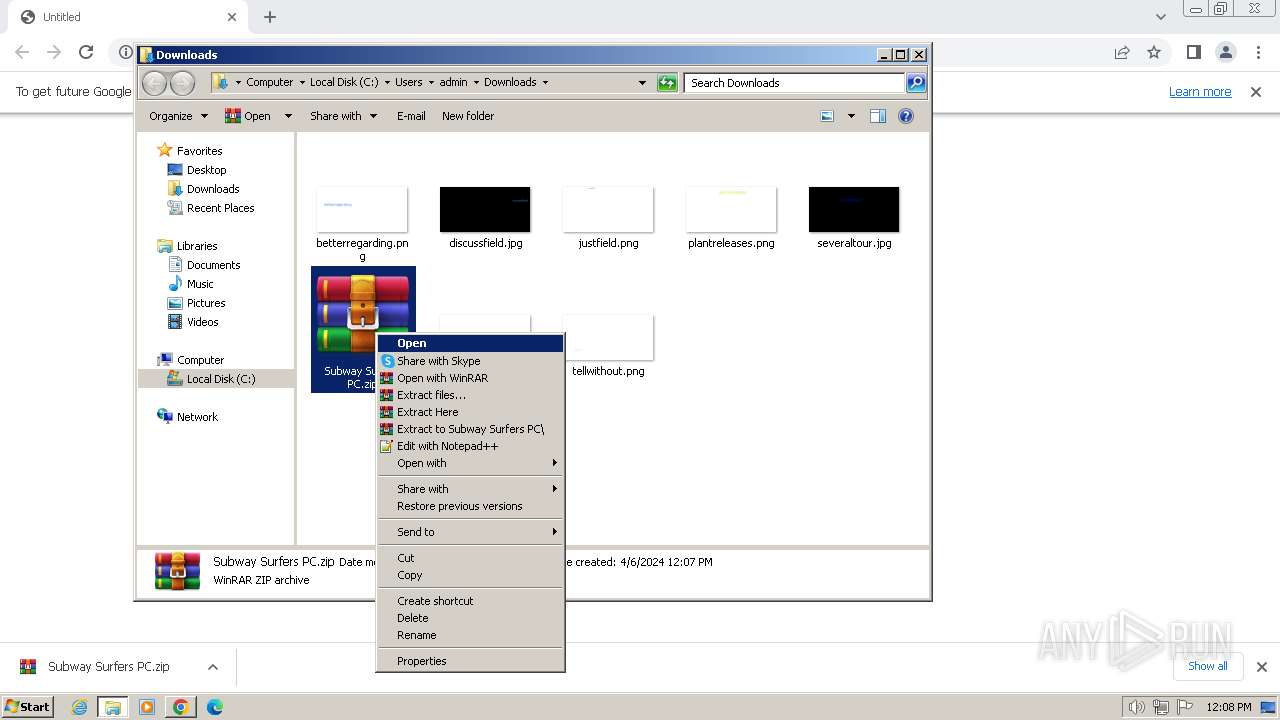
Task: Select Pictures library
Action: pyautogui.click(x=206, y=303)
